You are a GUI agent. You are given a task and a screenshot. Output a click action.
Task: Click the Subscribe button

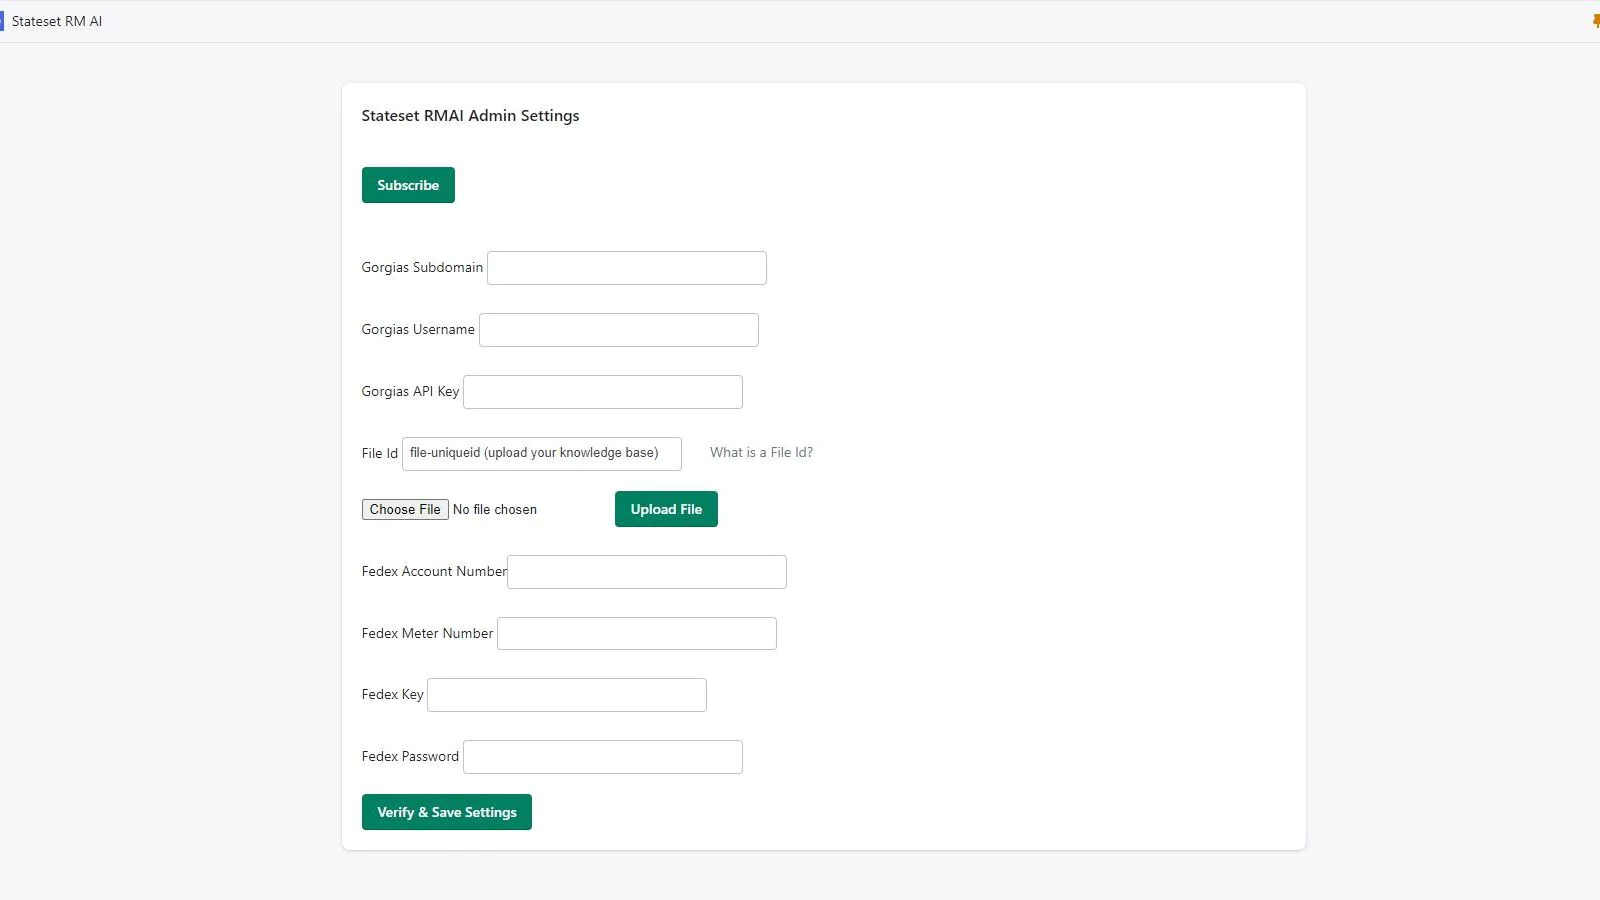[x=408, y=185]
